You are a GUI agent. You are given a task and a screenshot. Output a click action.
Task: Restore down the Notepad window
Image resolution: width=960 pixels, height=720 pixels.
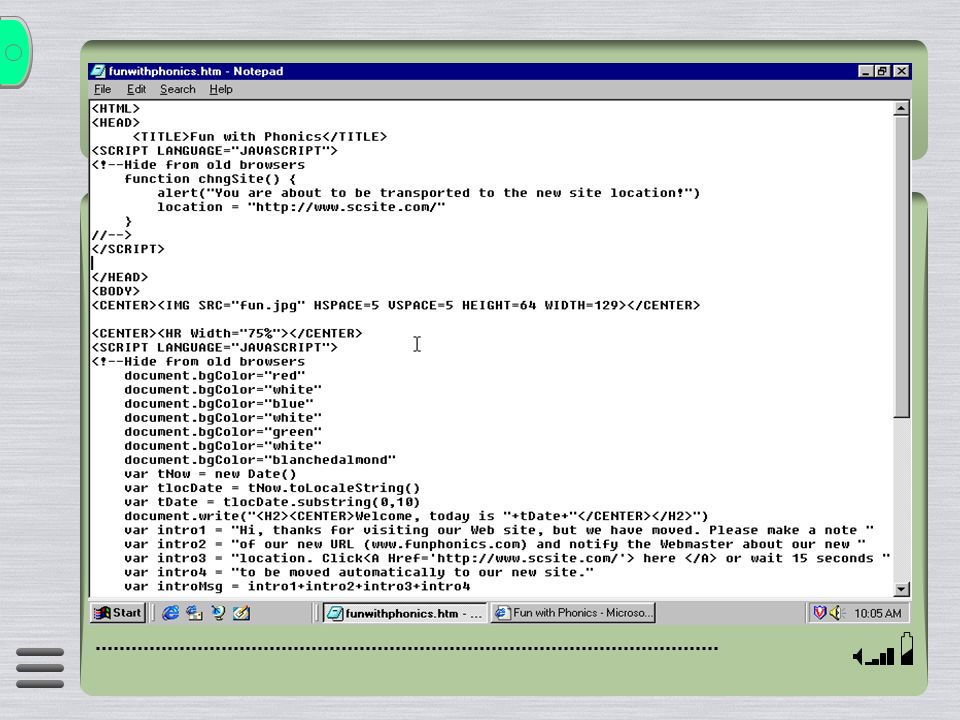pyautogui.click(x=882, y=71)
